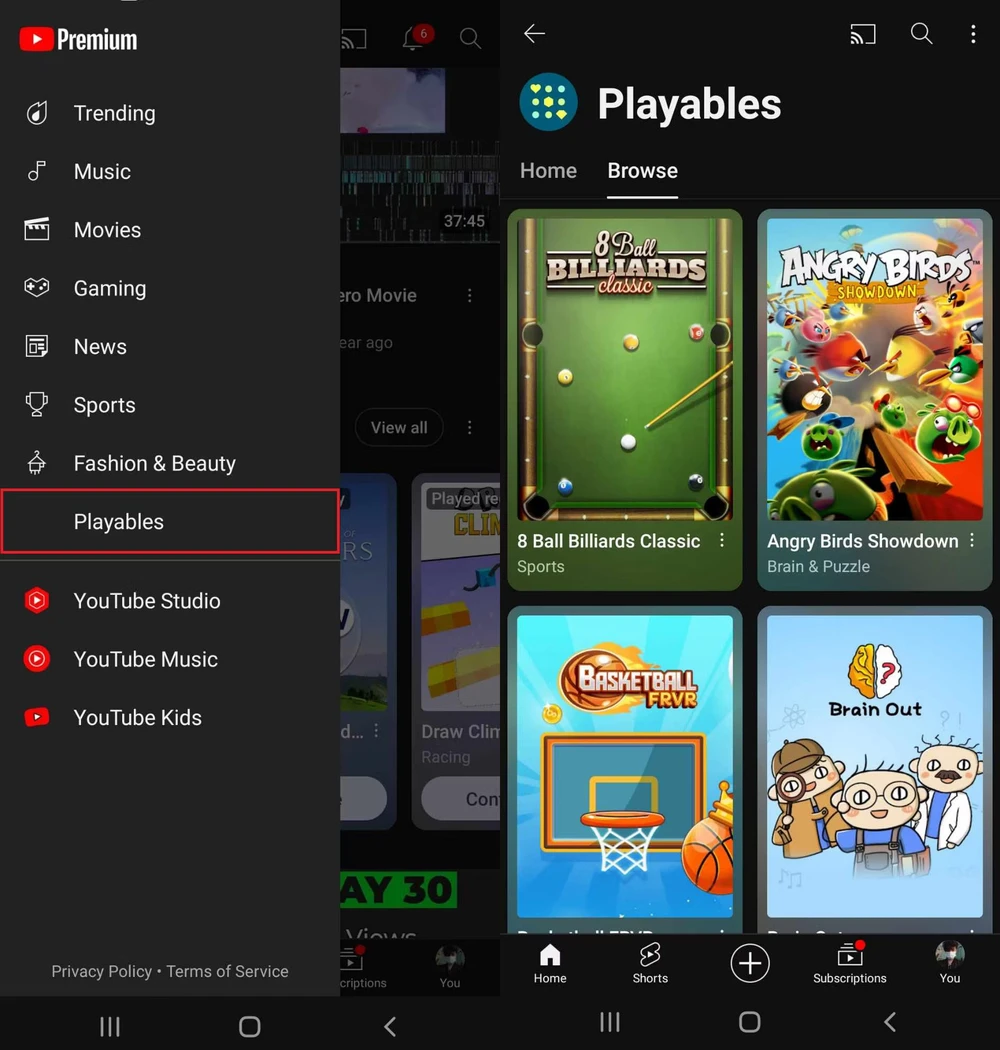Tap the back arrow at top left
This screenshot has width=1000, height=1050.
534,33
